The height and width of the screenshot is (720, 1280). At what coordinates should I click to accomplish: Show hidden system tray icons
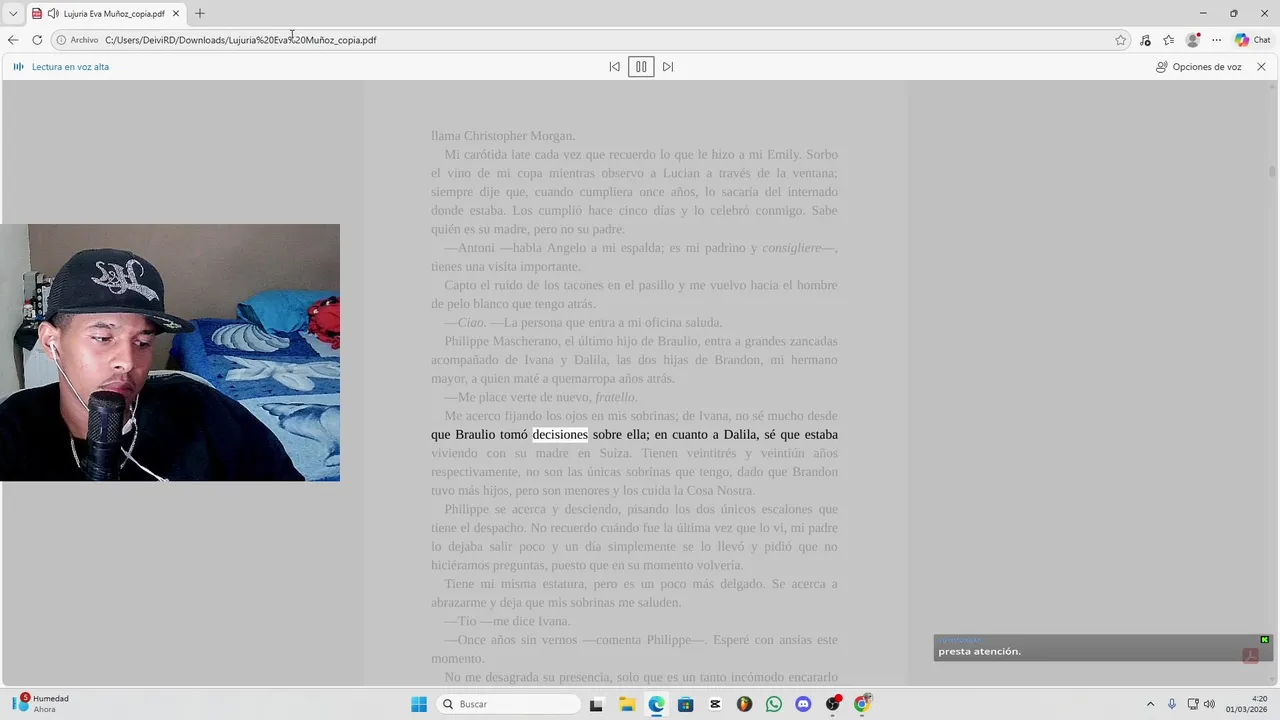[1150, 704]
